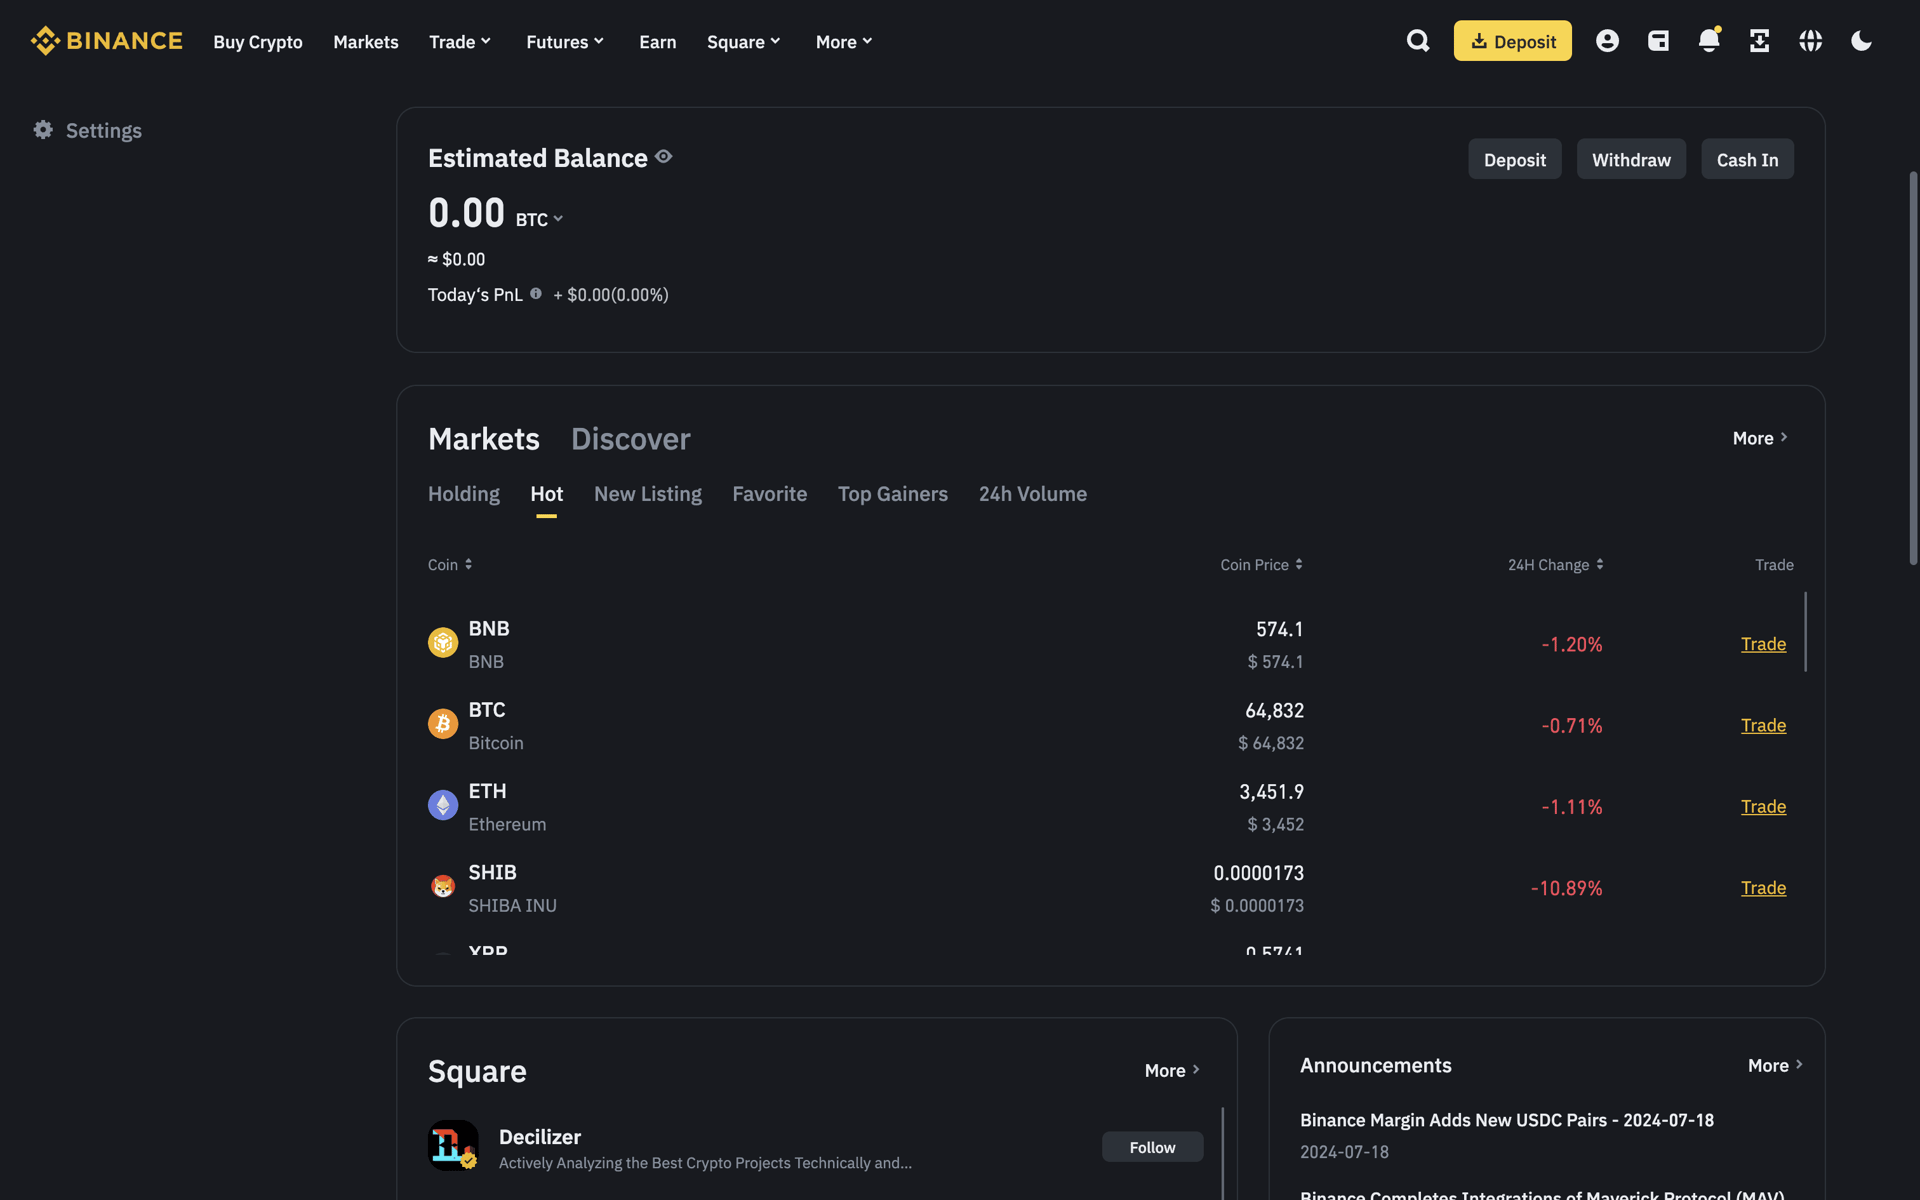1920x1200 pixels.
Task: Switch to the New Listing tab
Action: click(648, 494)
